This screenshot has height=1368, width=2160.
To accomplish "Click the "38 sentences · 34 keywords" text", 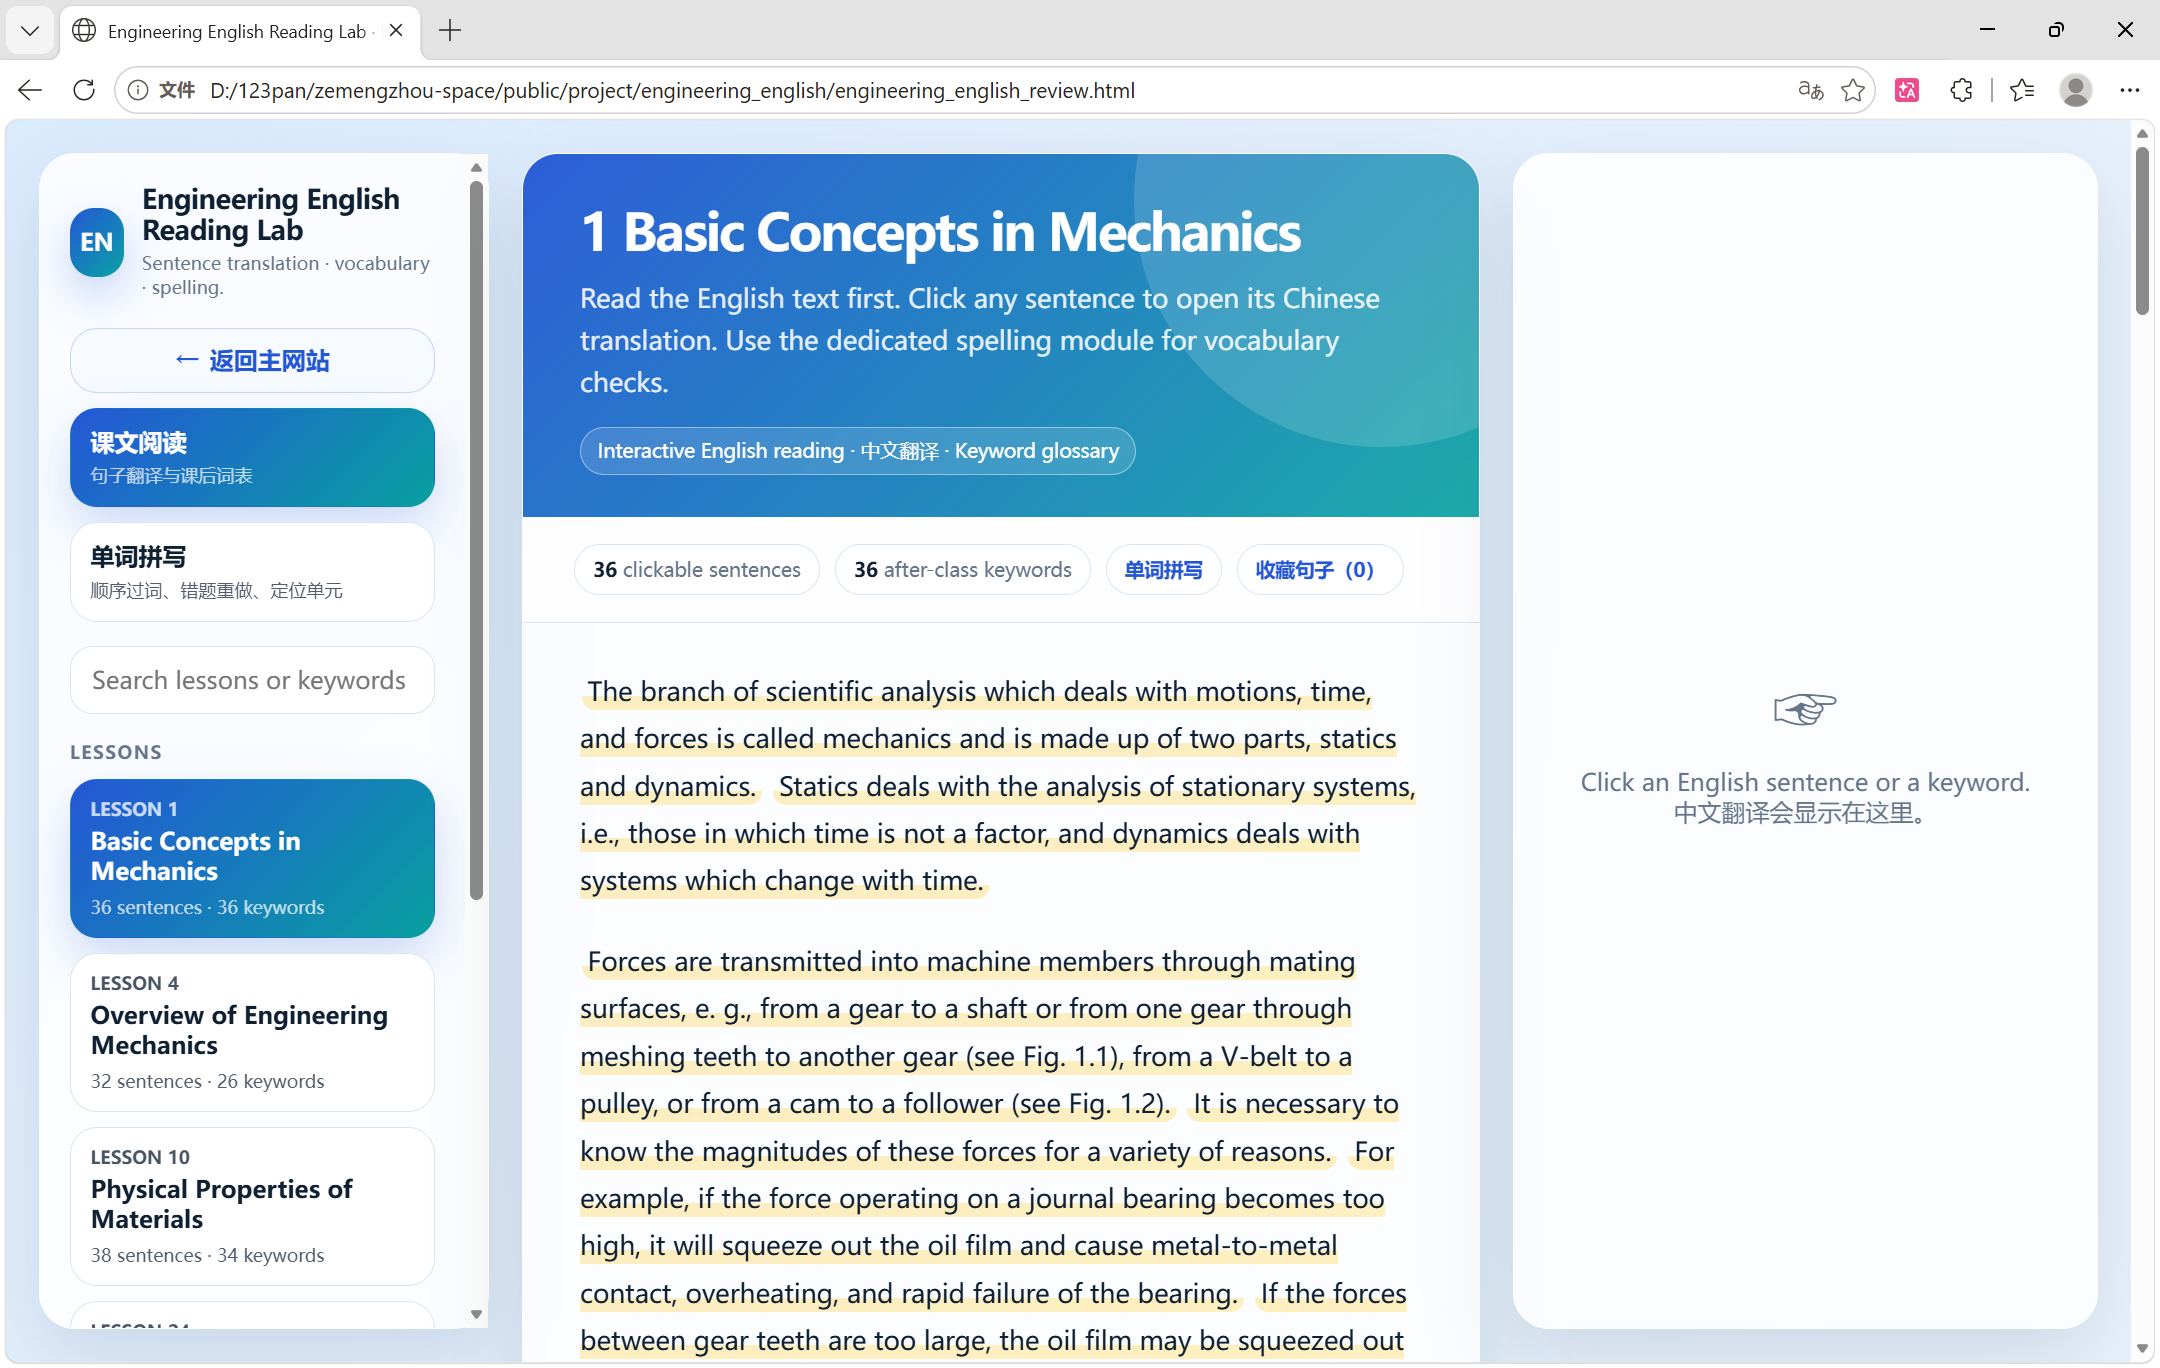I will tap(207, 1255).
